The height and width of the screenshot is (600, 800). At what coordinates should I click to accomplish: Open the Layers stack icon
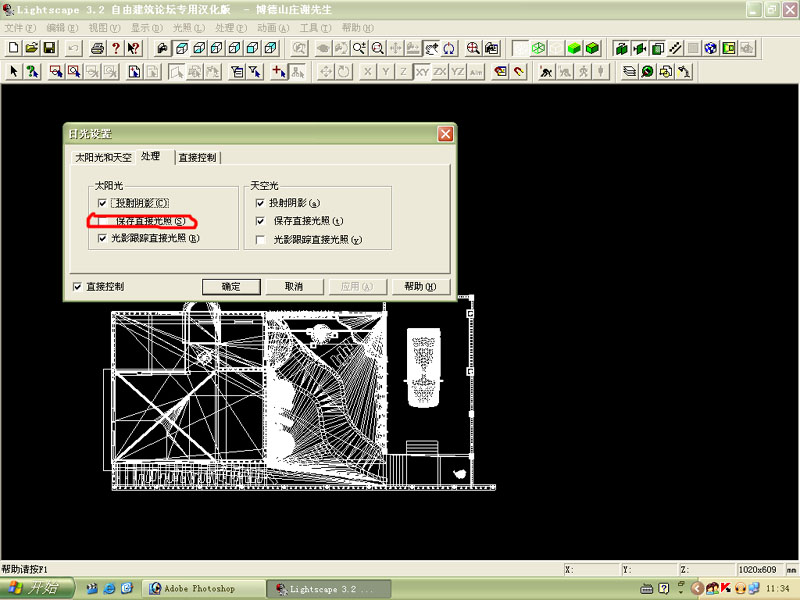tap(630, 71)
